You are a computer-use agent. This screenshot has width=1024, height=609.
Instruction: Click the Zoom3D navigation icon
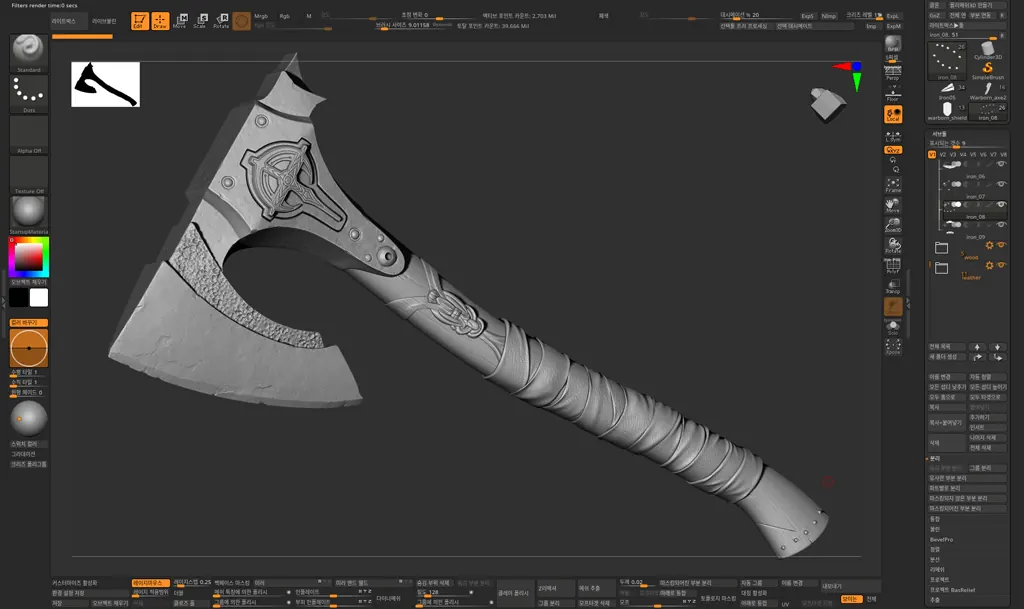pyautogui.click(x=893, y=225)
